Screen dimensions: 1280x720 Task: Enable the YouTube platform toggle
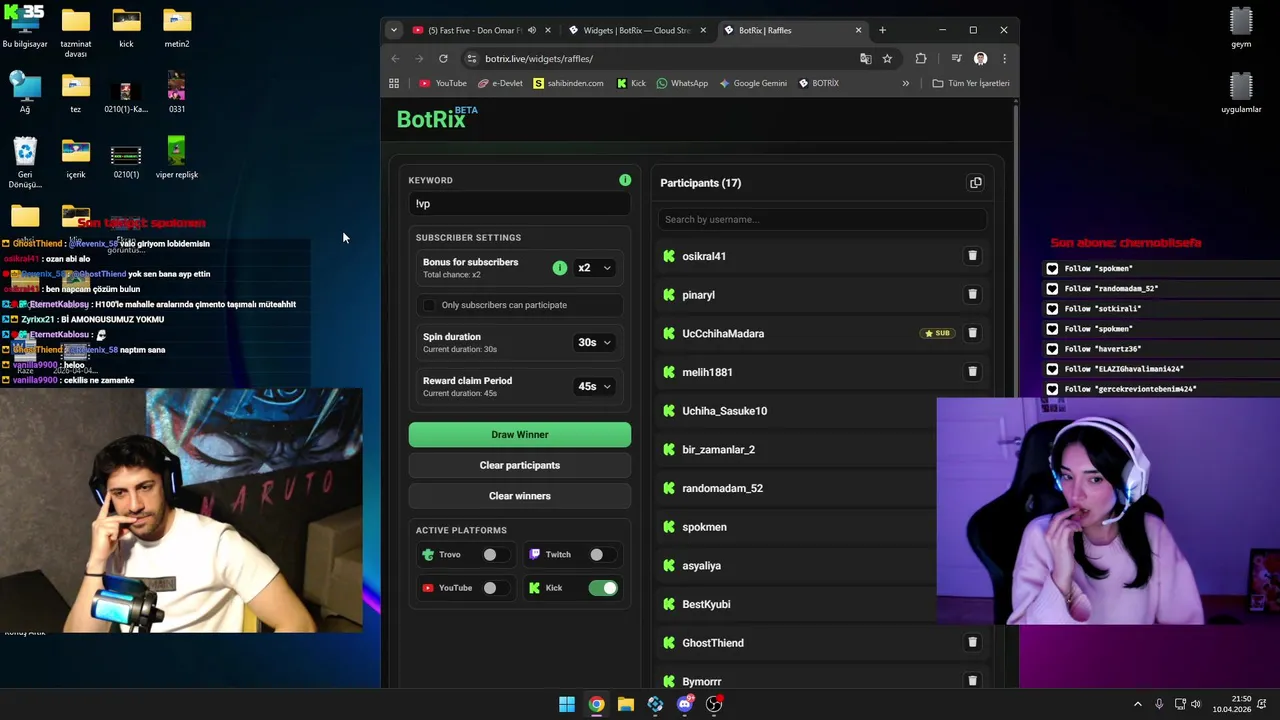coord(494,588)
